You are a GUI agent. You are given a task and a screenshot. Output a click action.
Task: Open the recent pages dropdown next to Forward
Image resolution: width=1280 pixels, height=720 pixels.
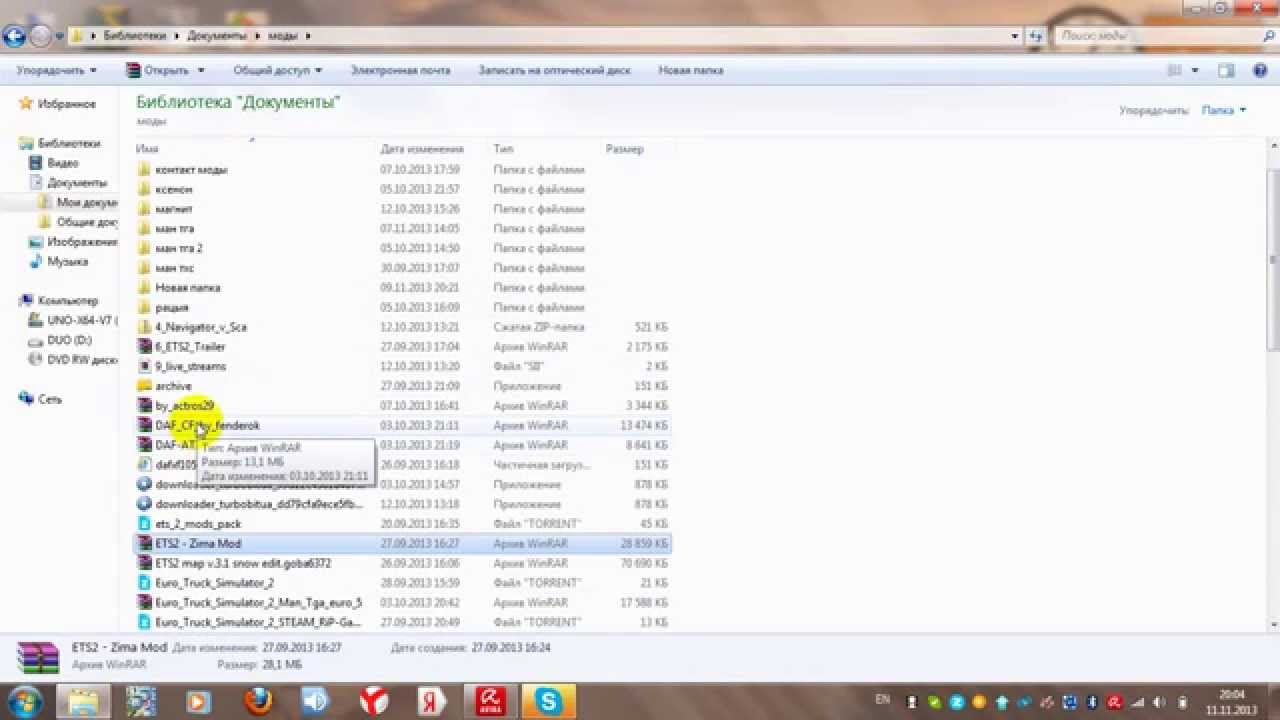coord(59,36)
